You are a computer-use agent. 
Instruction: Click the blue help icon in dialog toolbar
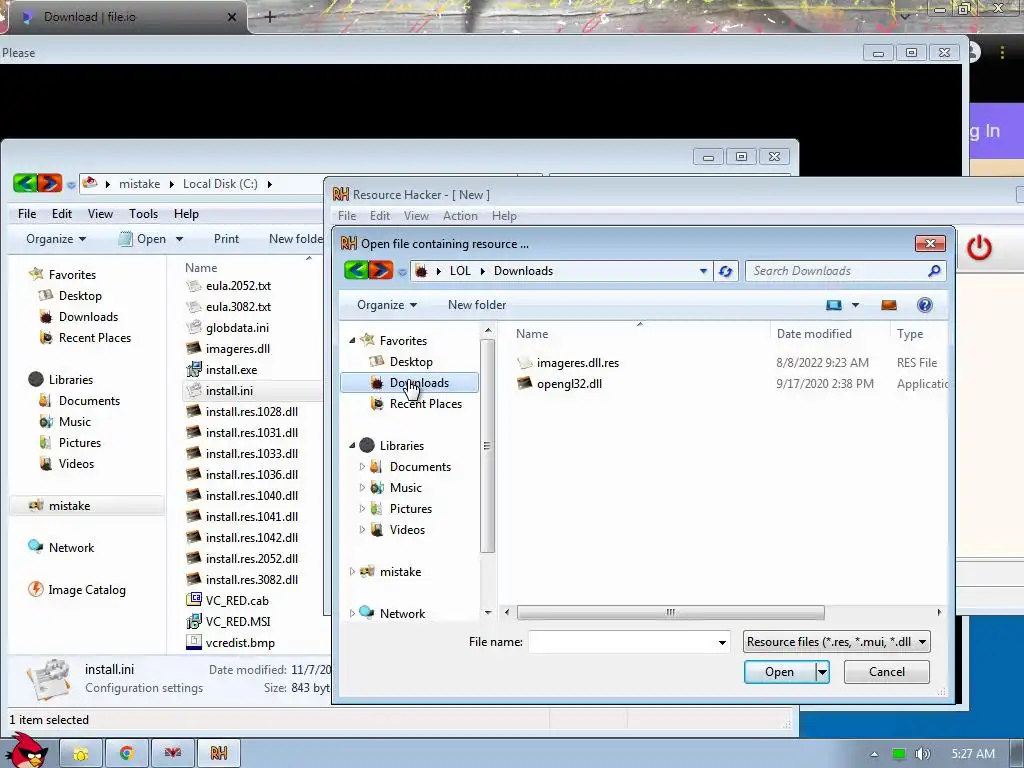(924, 305)
